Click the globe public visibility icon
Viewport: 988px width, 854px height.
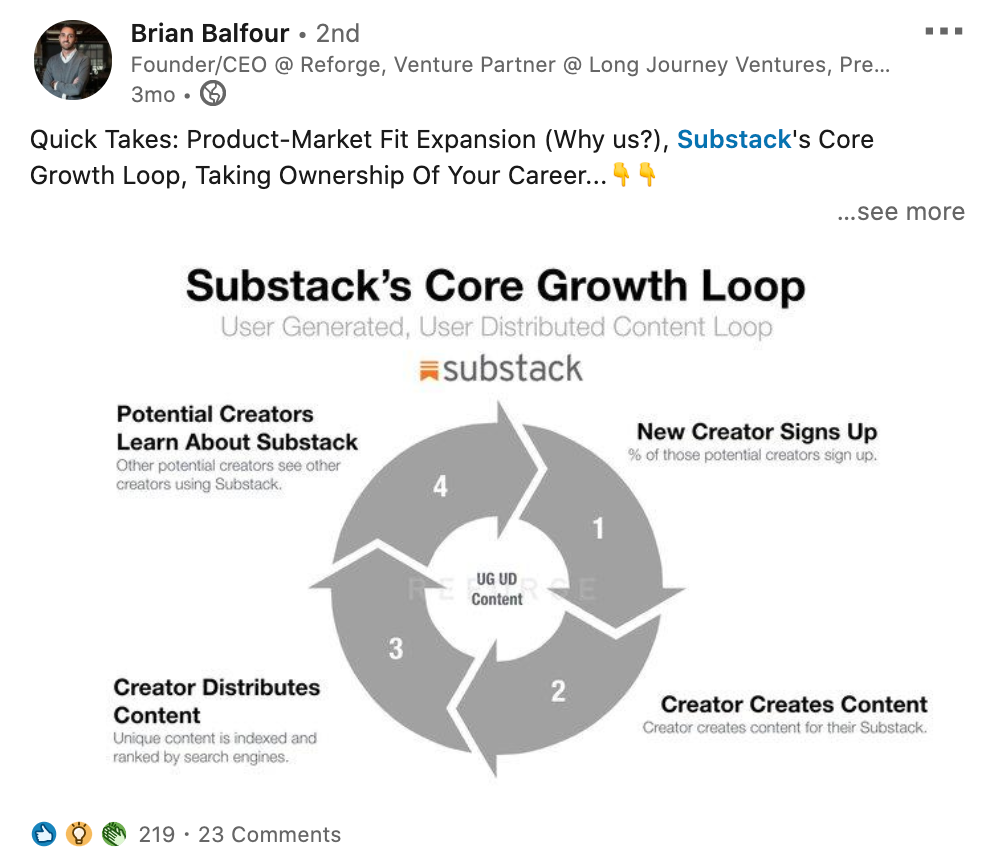click(x=213, y=94)
